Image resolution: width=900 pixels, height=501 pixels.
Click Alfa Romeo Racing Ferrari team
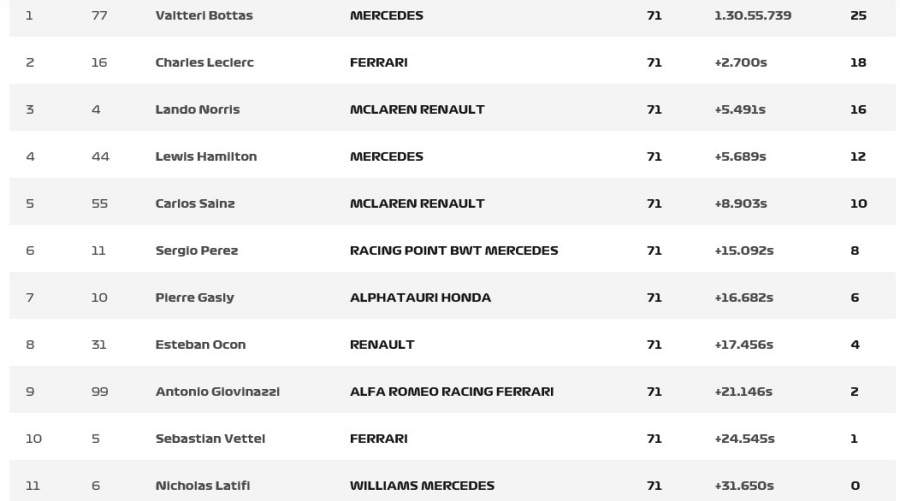(452, 392)
